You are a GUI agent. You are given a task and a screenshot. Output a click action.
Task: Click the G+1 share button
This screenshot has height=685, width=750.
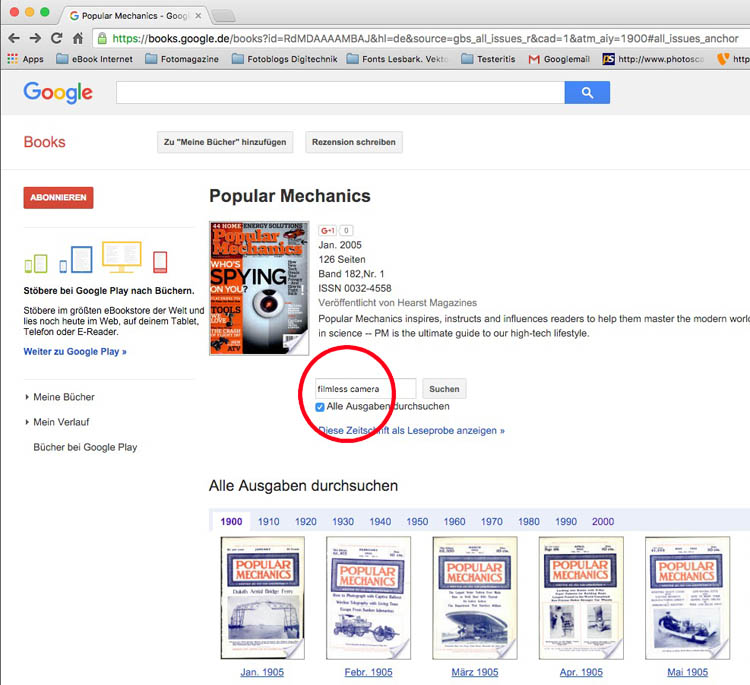pyautogui.click(x=328, y=231)
